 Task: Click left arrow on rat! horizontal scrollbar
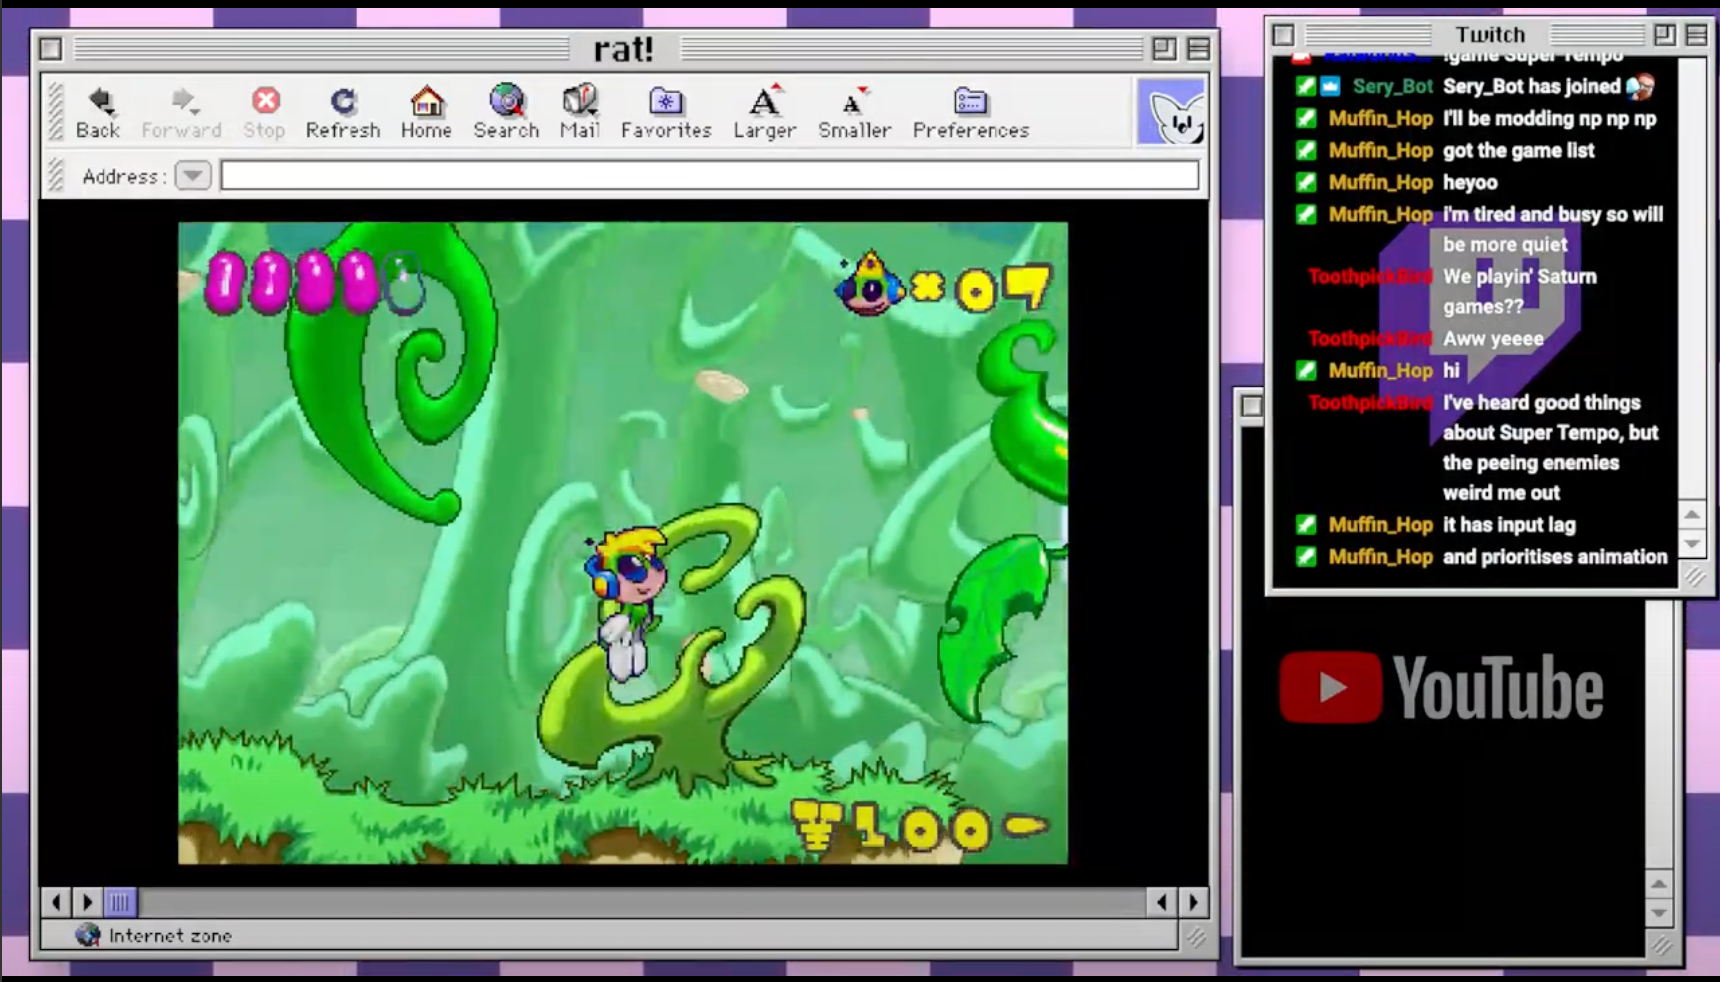click(56, 902)
